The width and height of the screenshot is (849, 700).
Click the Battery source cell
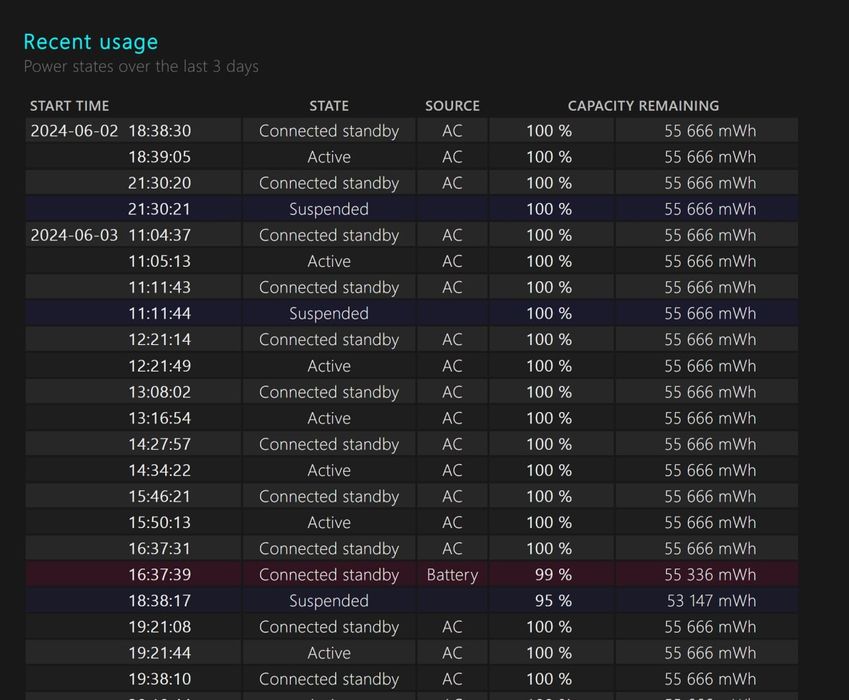tap(452, 575)
